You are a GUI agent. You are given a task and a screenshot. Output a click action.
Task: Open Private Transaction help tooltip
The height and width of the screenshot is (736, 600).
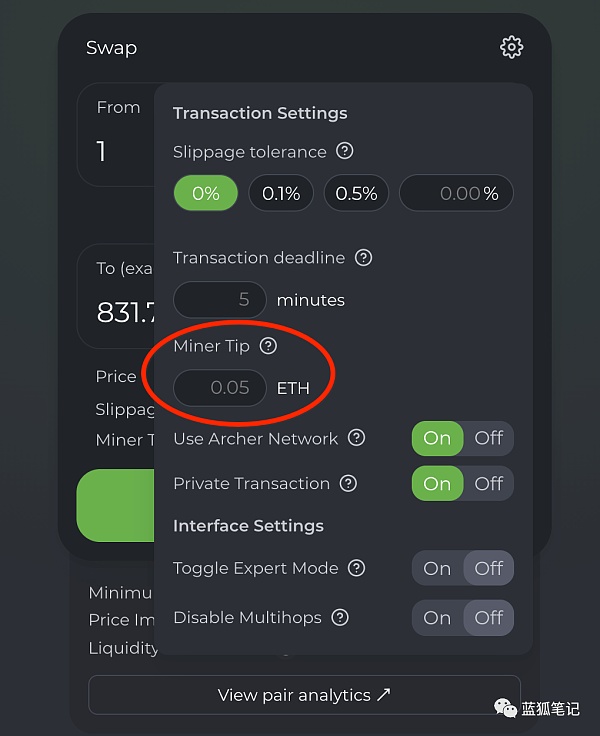pos(348,483)
